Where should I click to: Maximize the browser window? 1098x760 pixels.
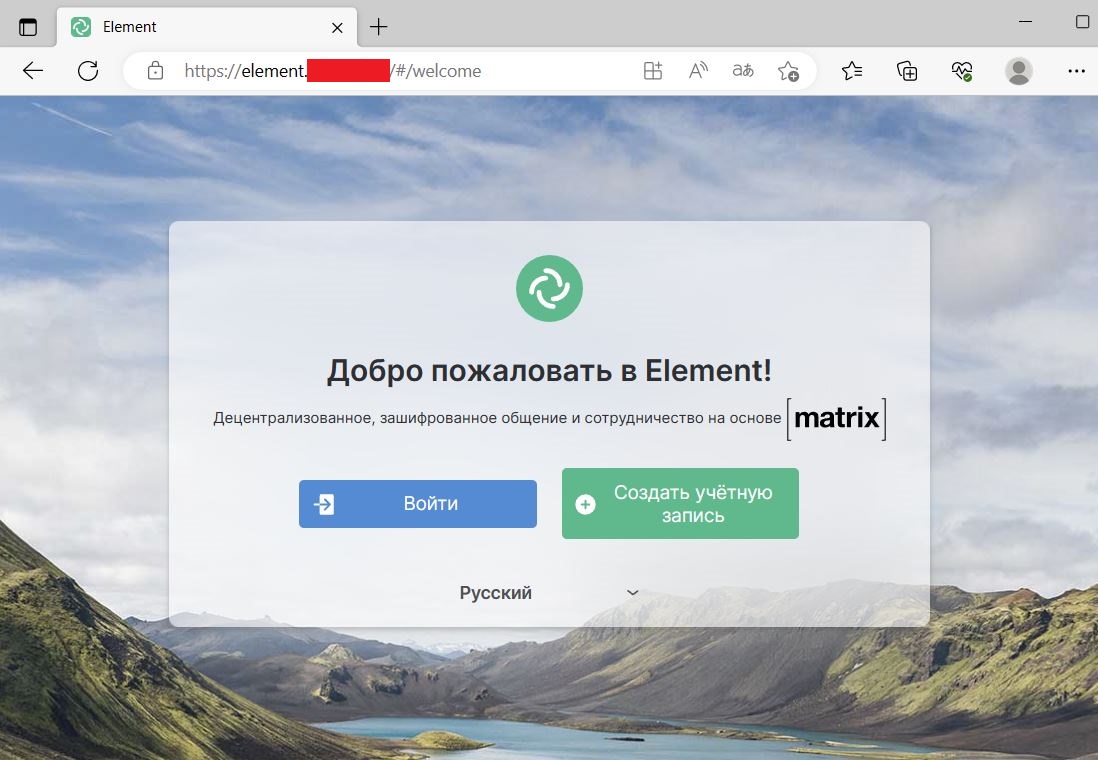(1083, 22)
